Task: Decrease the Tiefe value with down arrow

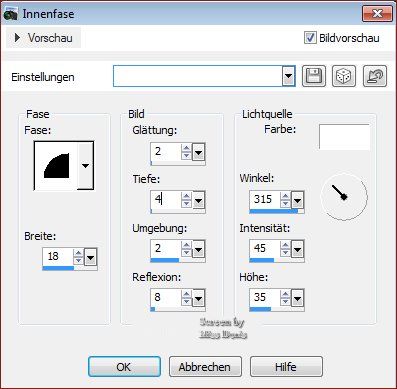Action: point(186,204)
